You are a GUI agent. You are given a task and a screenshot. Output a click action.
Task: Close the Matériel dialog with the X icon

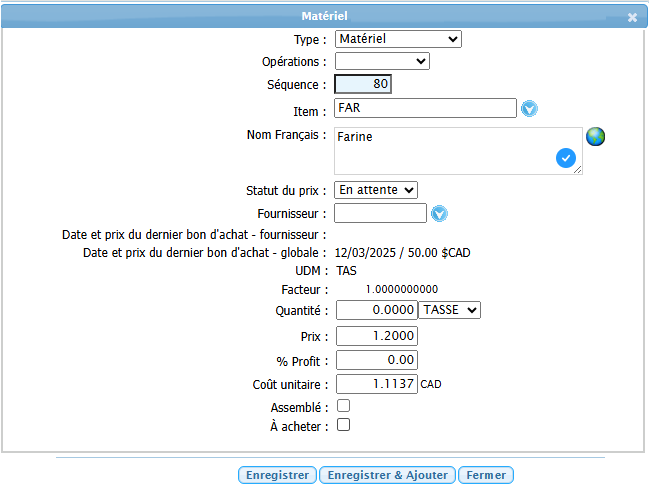click(x=632, y=17)
